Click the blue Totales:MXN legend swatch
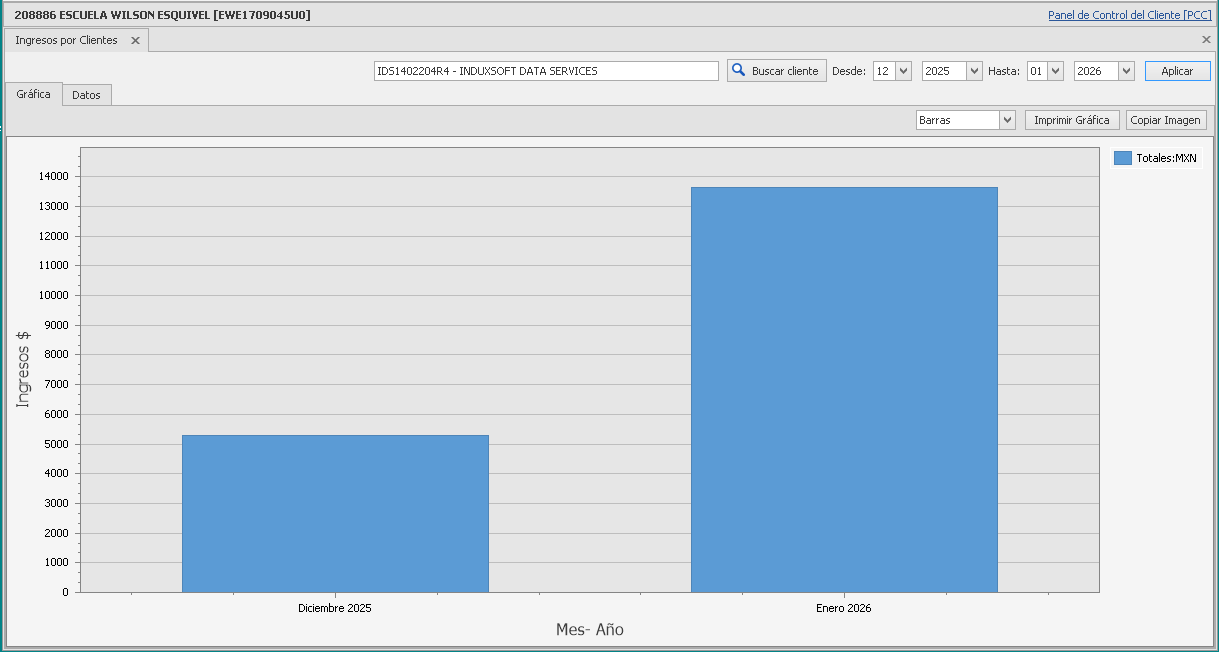1219x652 pixels. coord(1122,158)
